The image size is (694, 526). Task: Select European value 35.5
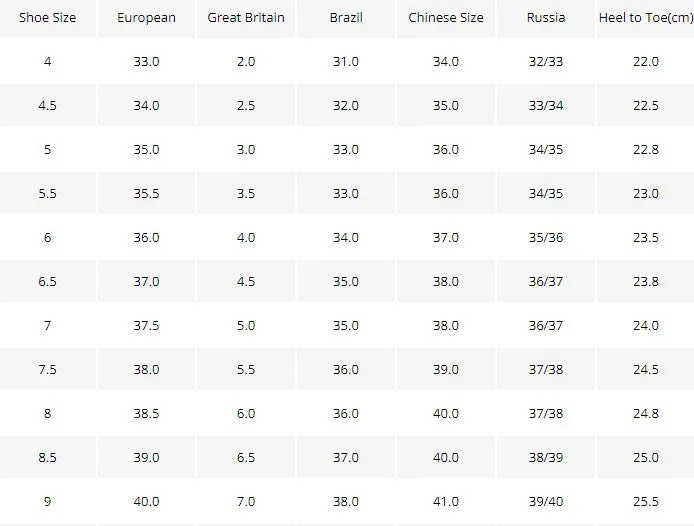(x=147, y=193)
